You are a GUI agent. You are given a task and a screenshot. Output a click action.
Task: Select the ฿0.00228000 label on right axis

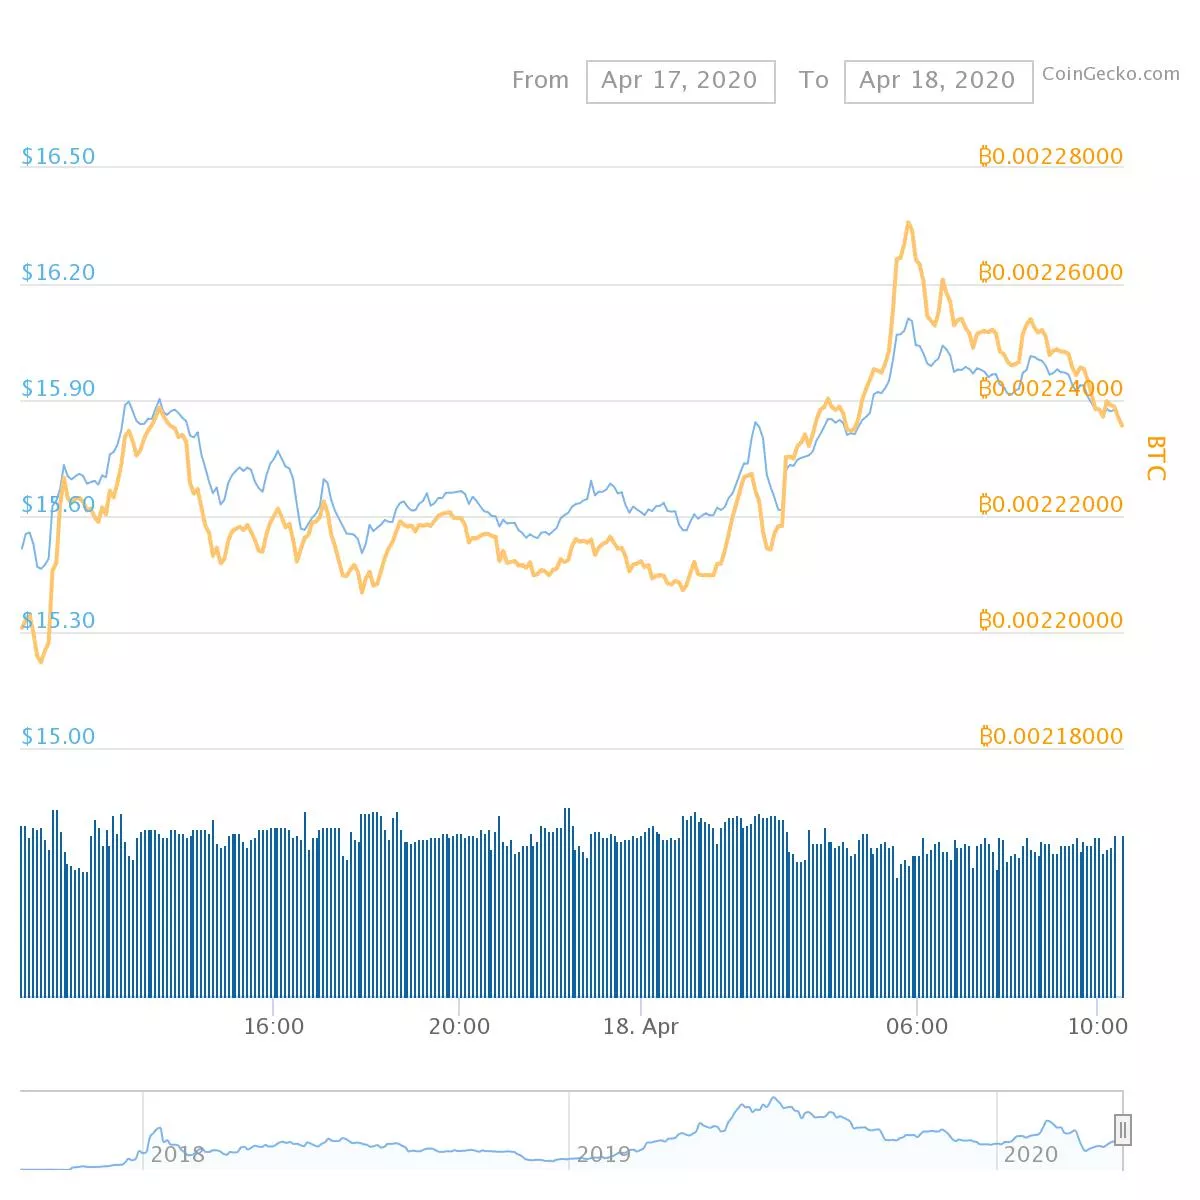tap(1050, 155)
